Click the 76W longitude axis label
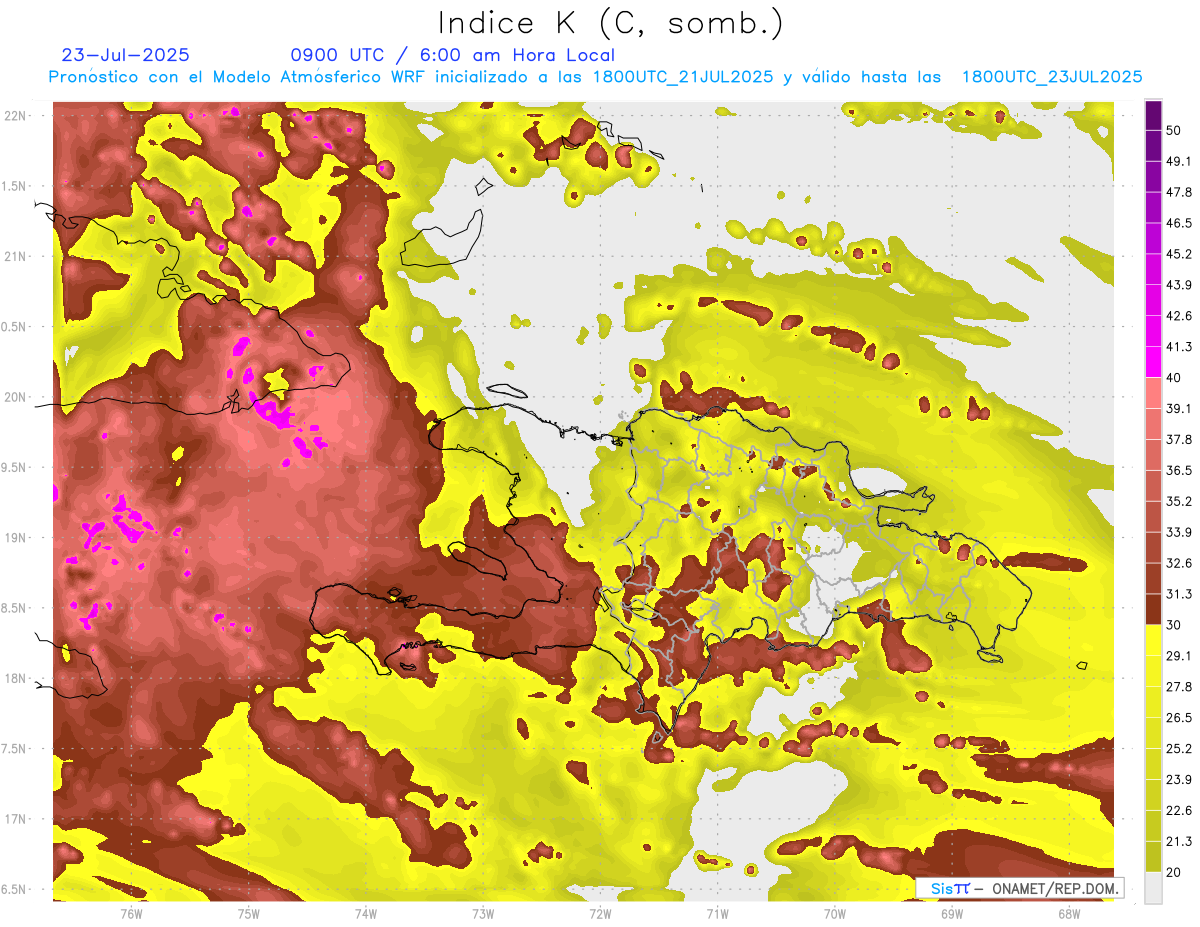1200x927 pixels. pos(131,913)
